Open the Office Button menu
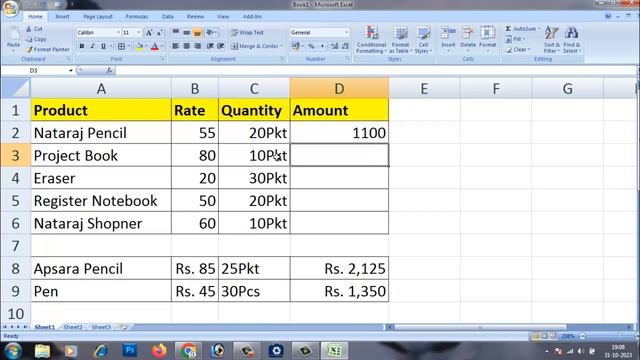This screenshot has width=640, height=360. [x=10, y=8]
